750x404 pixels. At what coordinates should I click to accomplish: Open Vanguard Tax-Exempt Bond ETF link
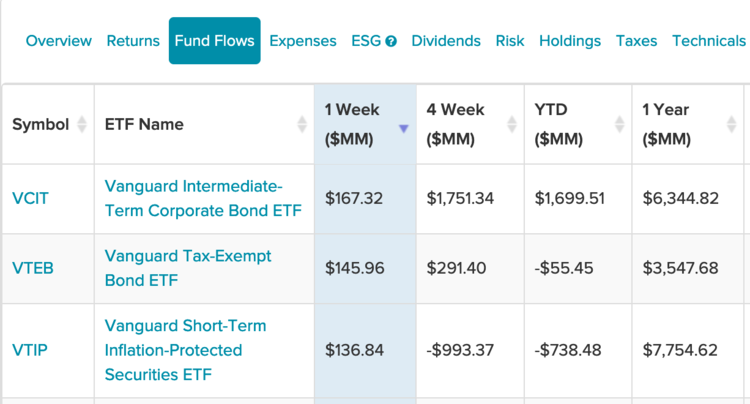click(x=188, y=268)
